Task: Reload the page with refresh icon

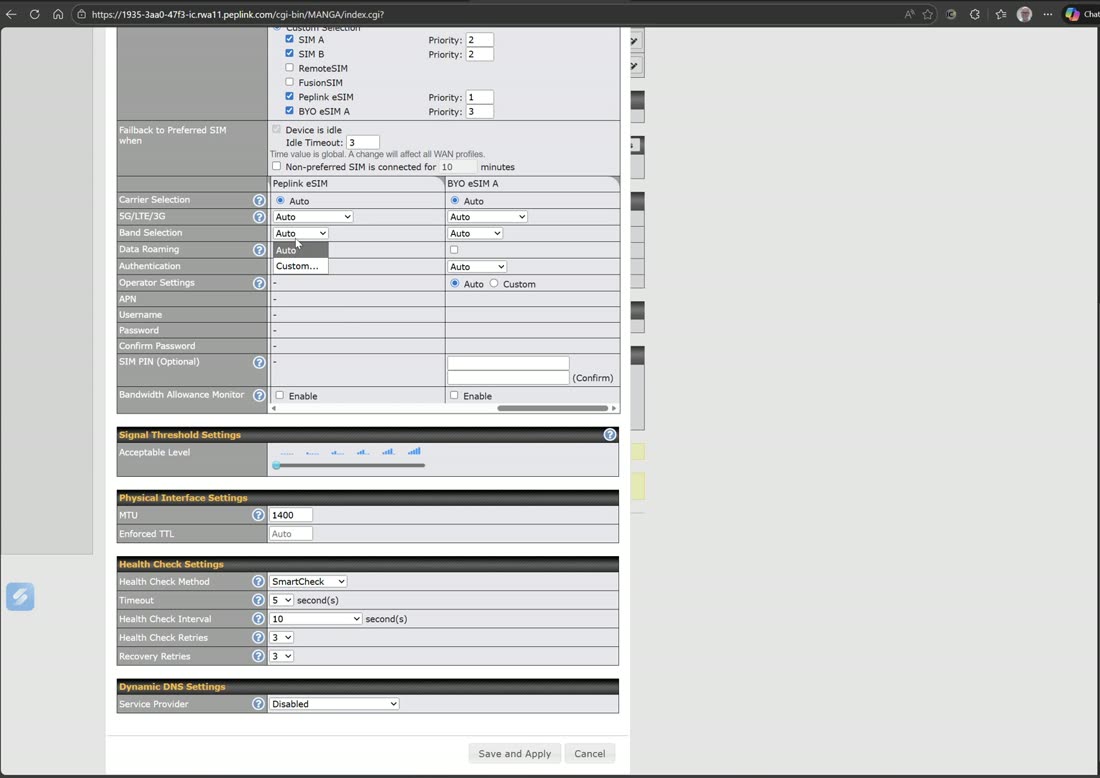Action: click(x=34, y=14)
